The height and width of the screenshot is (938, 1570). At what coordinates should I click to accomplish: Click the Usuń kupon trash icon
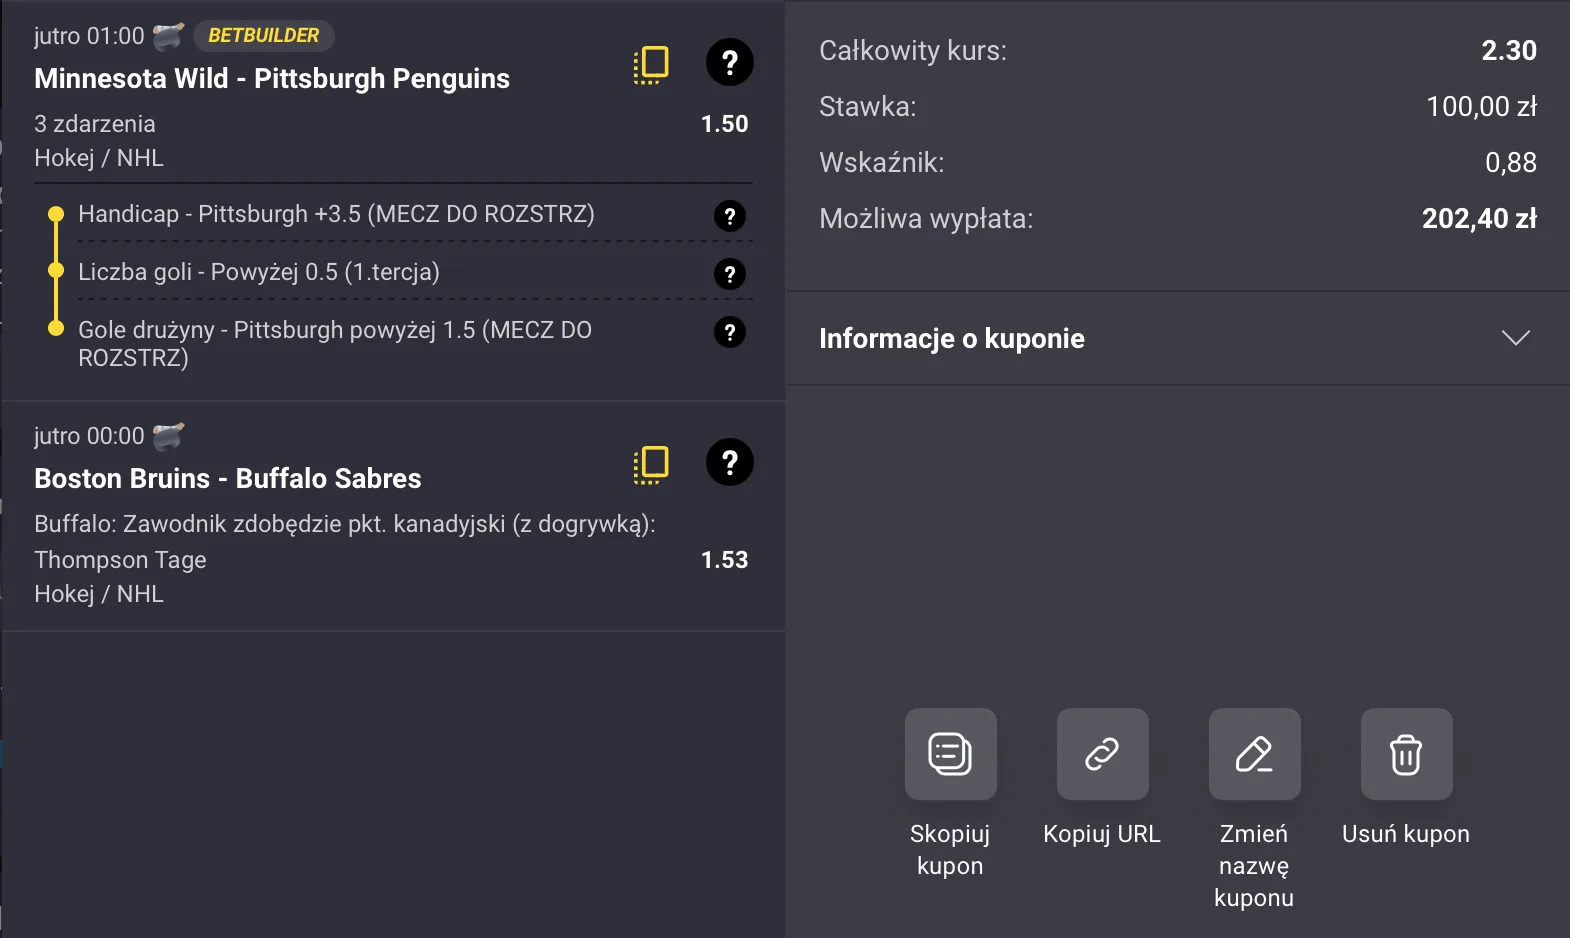pos(1405,755)
